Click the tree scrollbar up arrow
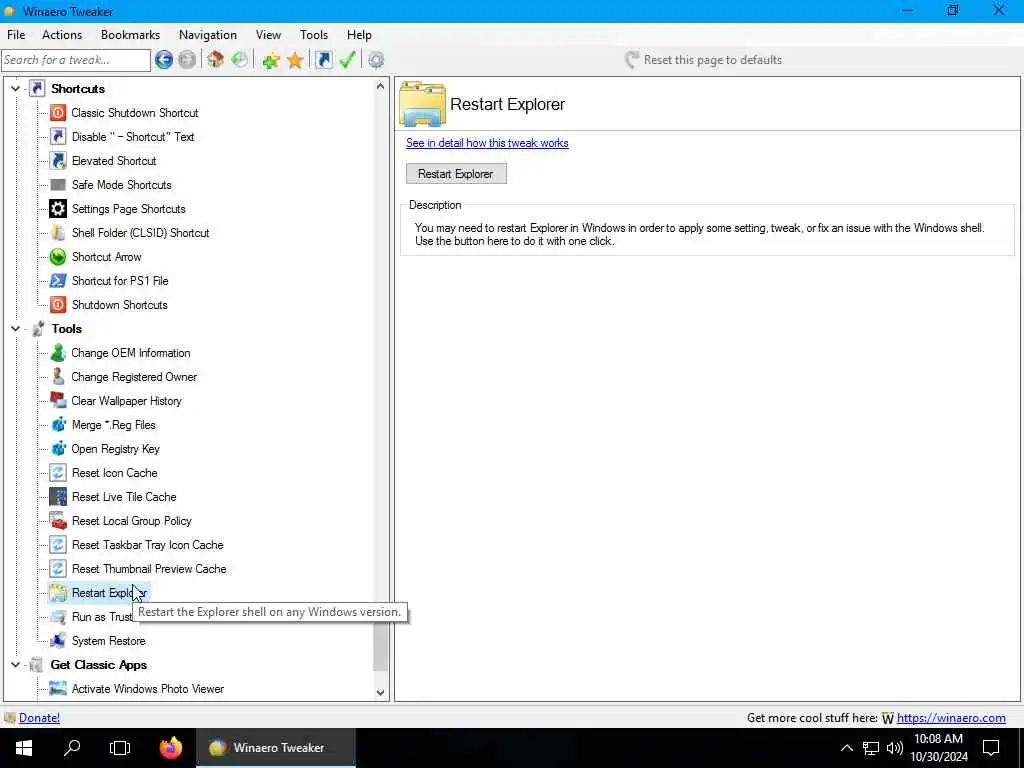Screen dimensions: 1024x768 click(x=381, y=86)
